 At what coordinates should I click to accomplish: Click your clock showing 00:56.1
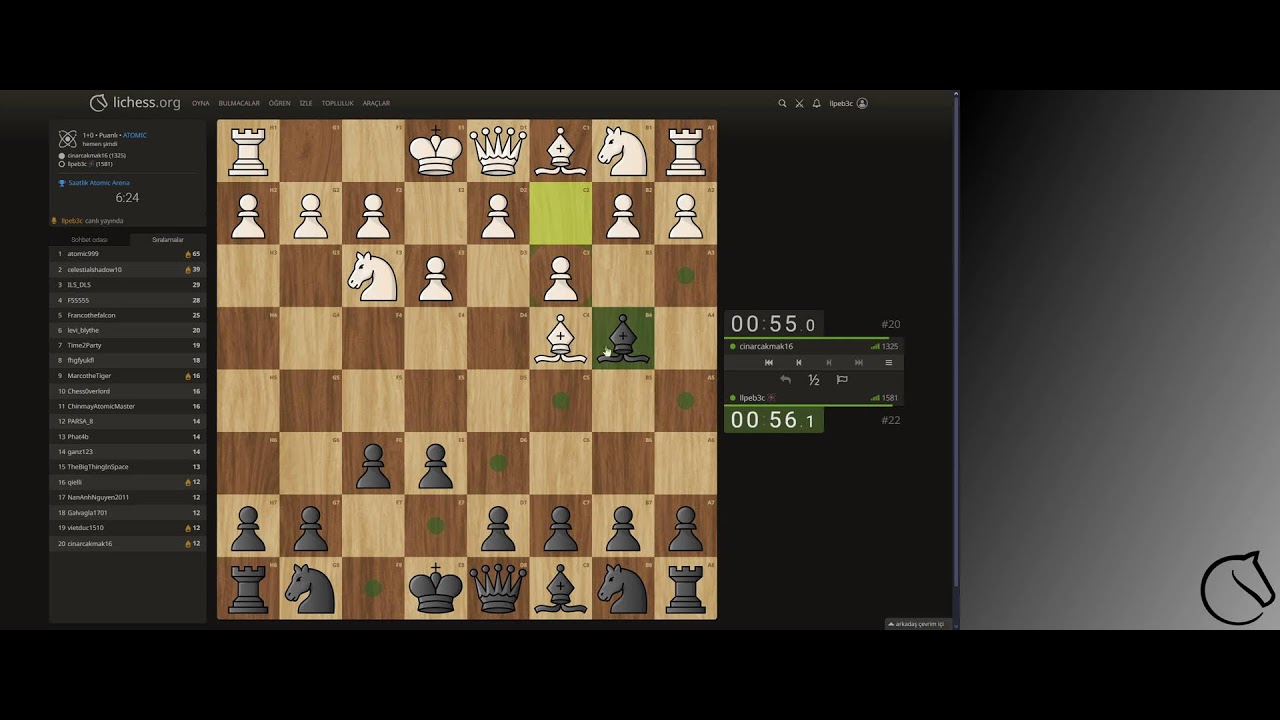pyautogui.click(x=773, y=420)
